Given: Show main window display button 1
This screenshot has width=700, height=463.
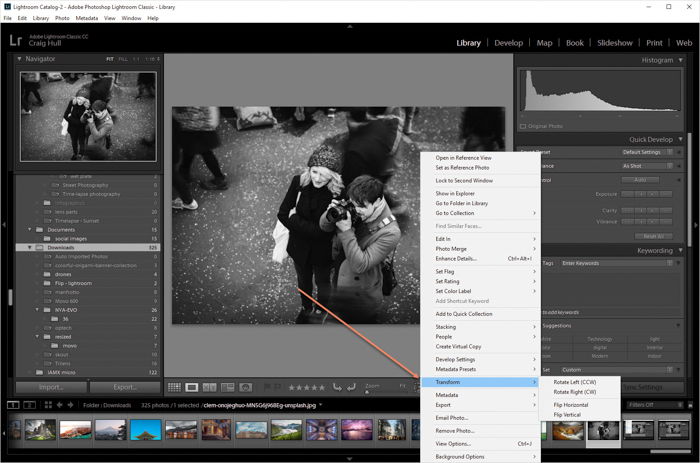Looking at the screenshot, I should (x=13, y=405).
